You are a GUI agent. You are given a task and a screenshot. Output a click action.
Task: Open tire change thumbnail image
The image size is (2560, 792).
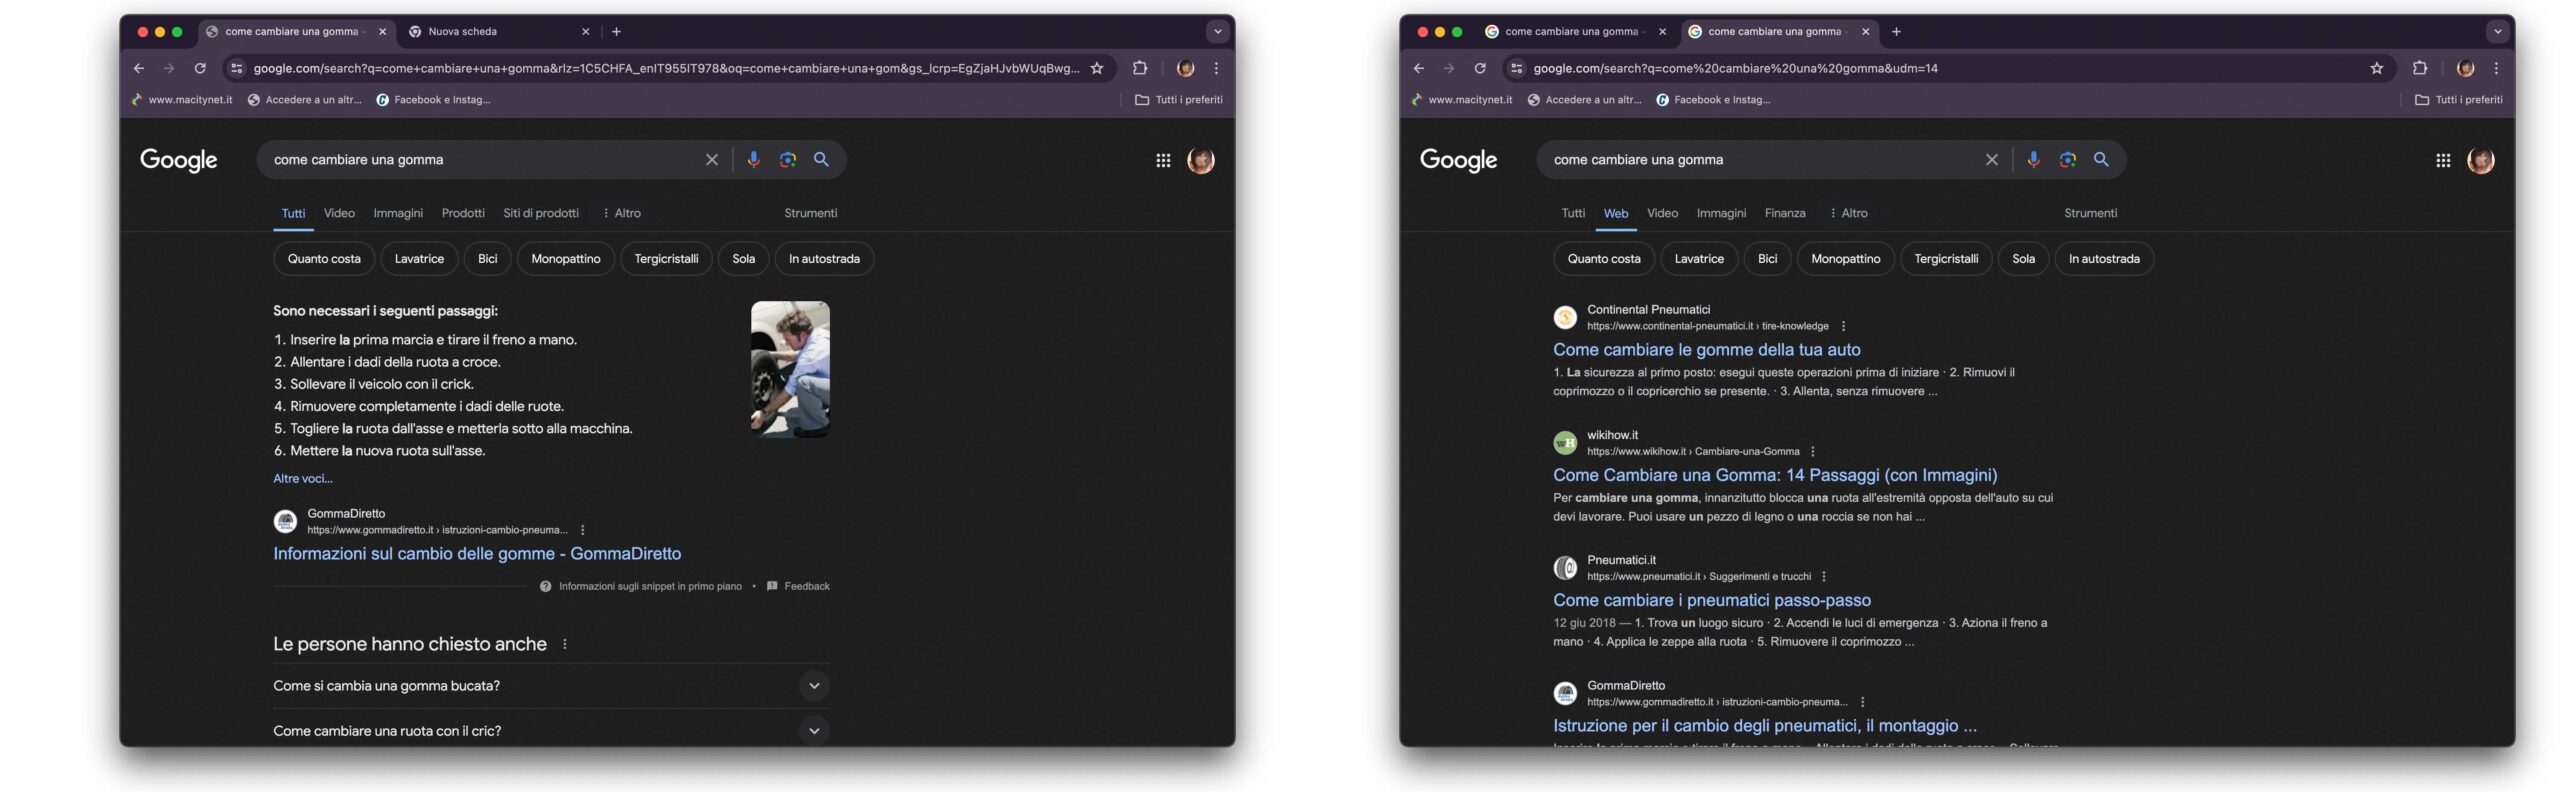[x=790, y=369]
